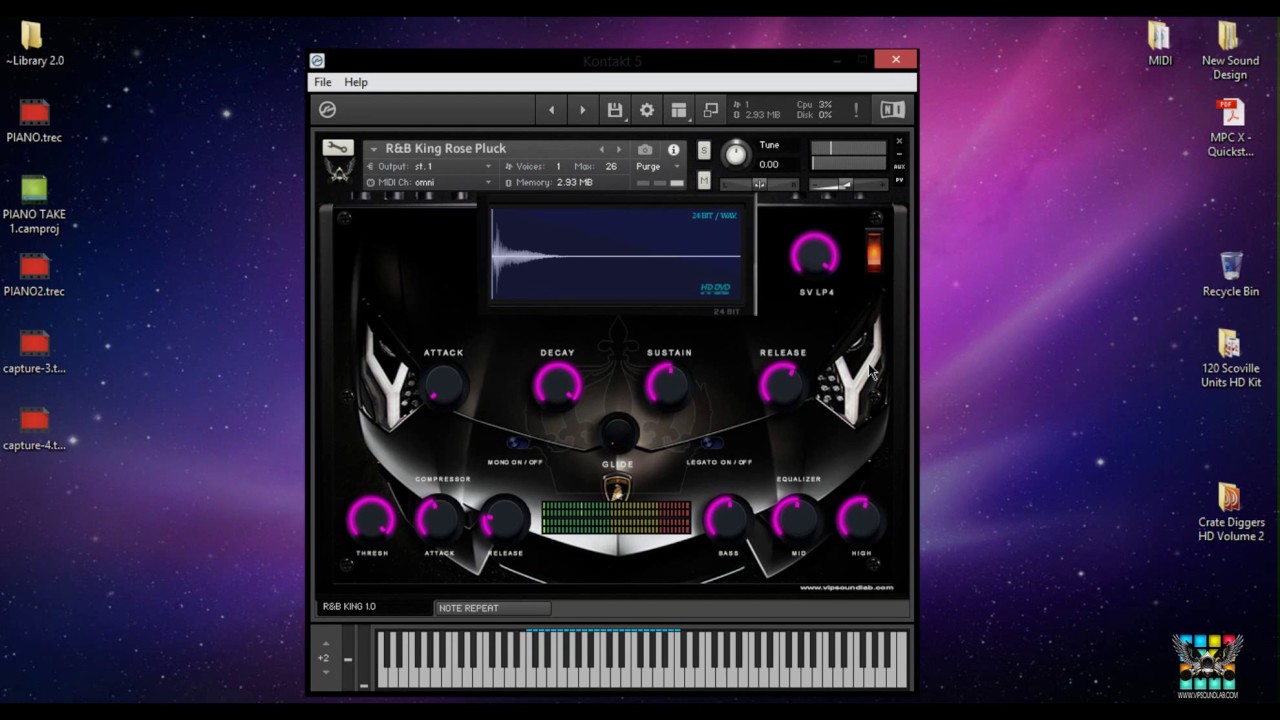1280x720 pixels.
Task: Click the Glide knob
Action: [618, 433]
